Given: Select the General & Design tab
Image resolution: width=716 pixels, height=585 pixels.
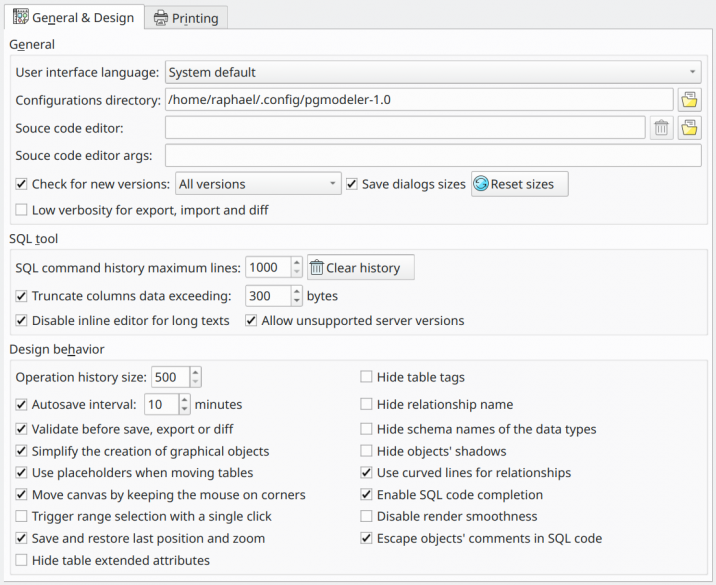Looking at the screenshot, I should [x=74, y=17].
